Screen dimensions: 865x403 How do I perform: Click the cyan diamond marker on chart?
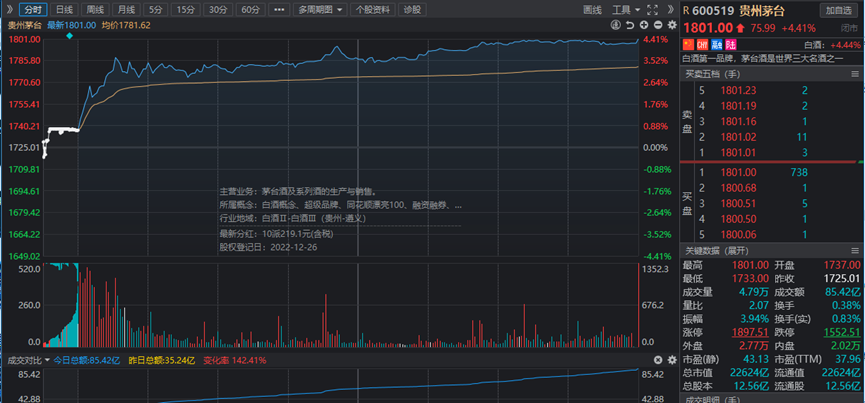pyautogui.click(x=70, y=36)
